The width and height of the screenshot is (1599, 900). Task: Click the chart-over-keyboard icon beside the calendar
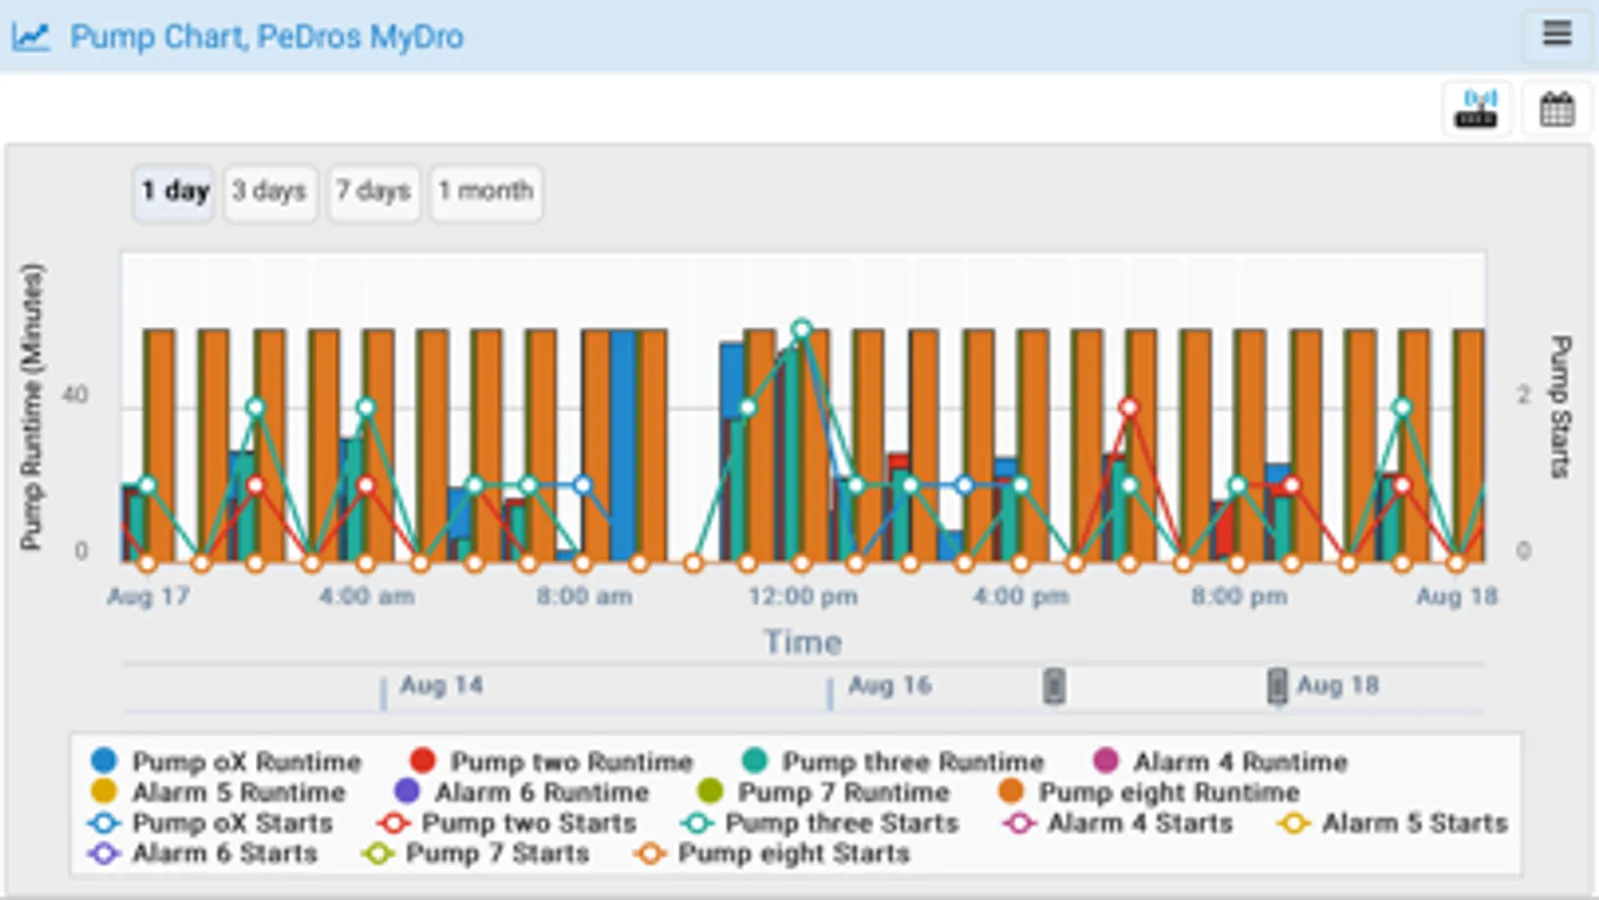[1476, 108]
